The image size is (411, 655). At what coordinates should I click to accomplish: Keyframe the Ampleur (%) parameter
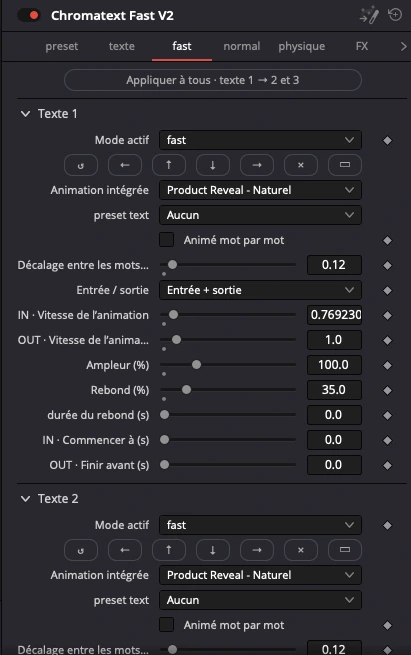click(x=387, y=366)
